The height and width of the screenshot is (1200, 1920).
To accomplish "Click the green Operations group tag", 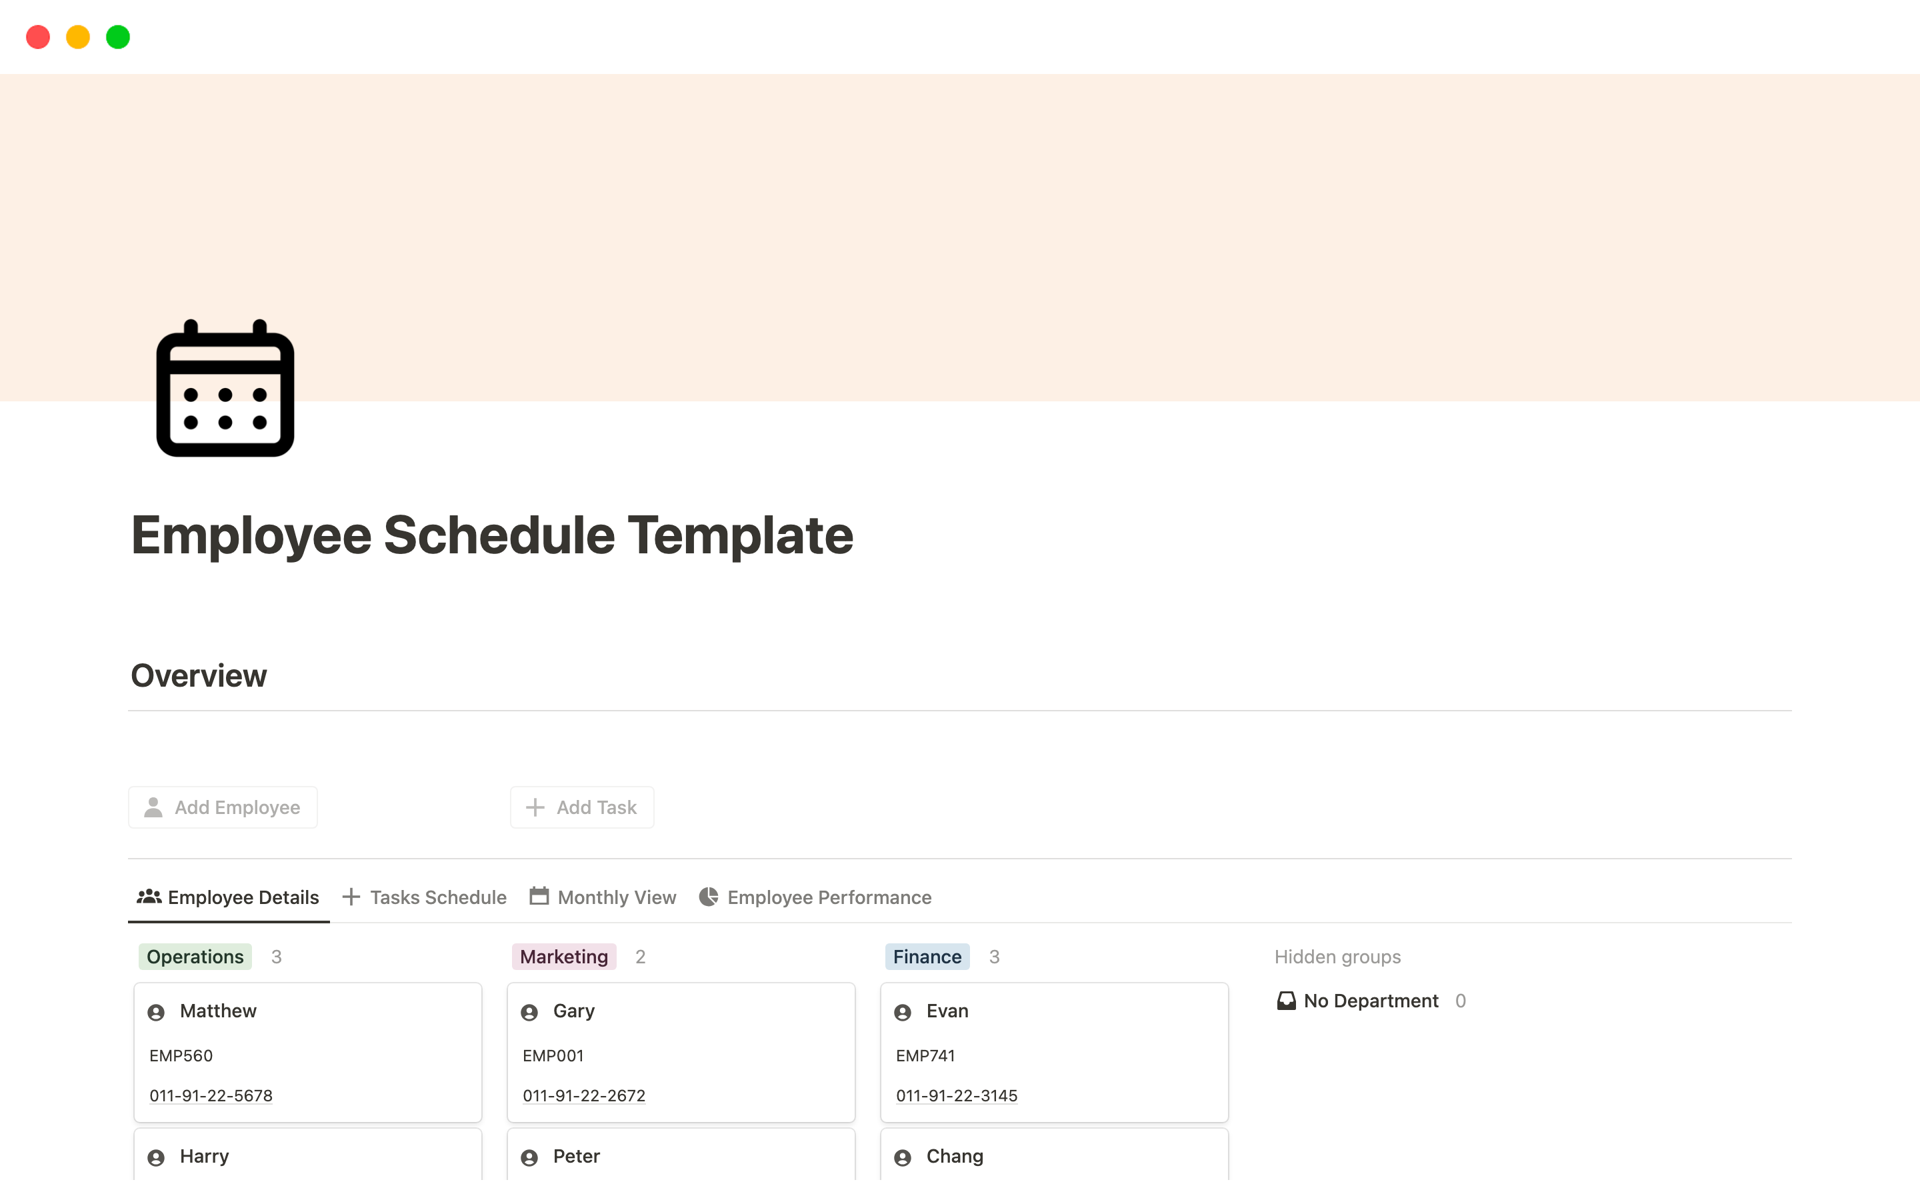I will [195, 957].
